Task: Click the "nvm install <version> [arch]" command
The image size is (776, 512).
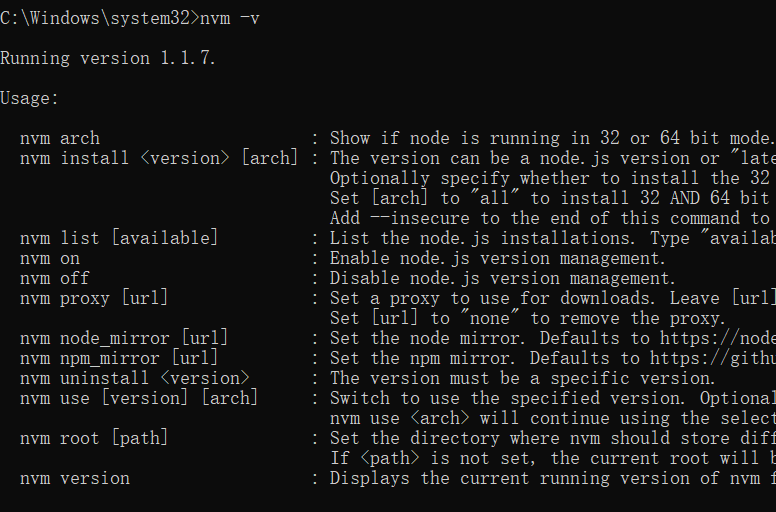Action: point(159,158)
